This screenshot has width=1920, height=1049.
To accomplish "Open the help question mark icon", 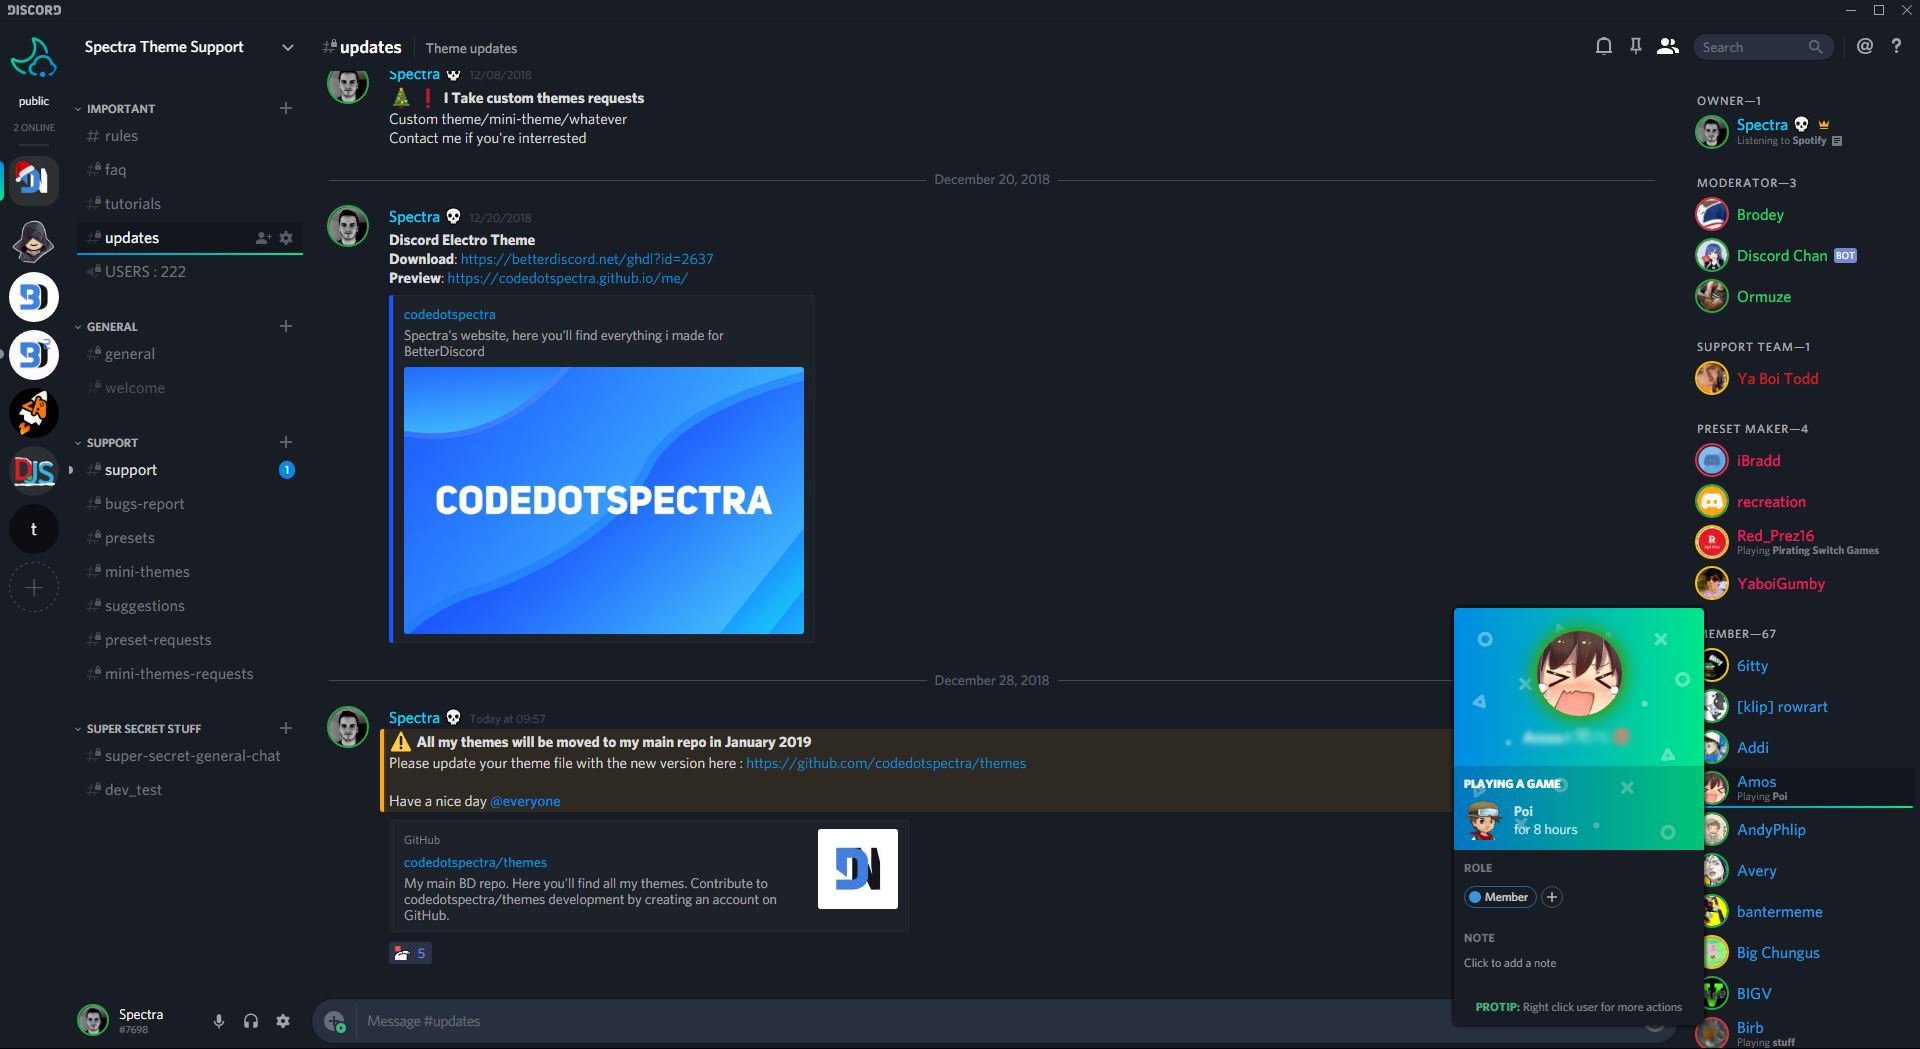I will pos(1896,46).
